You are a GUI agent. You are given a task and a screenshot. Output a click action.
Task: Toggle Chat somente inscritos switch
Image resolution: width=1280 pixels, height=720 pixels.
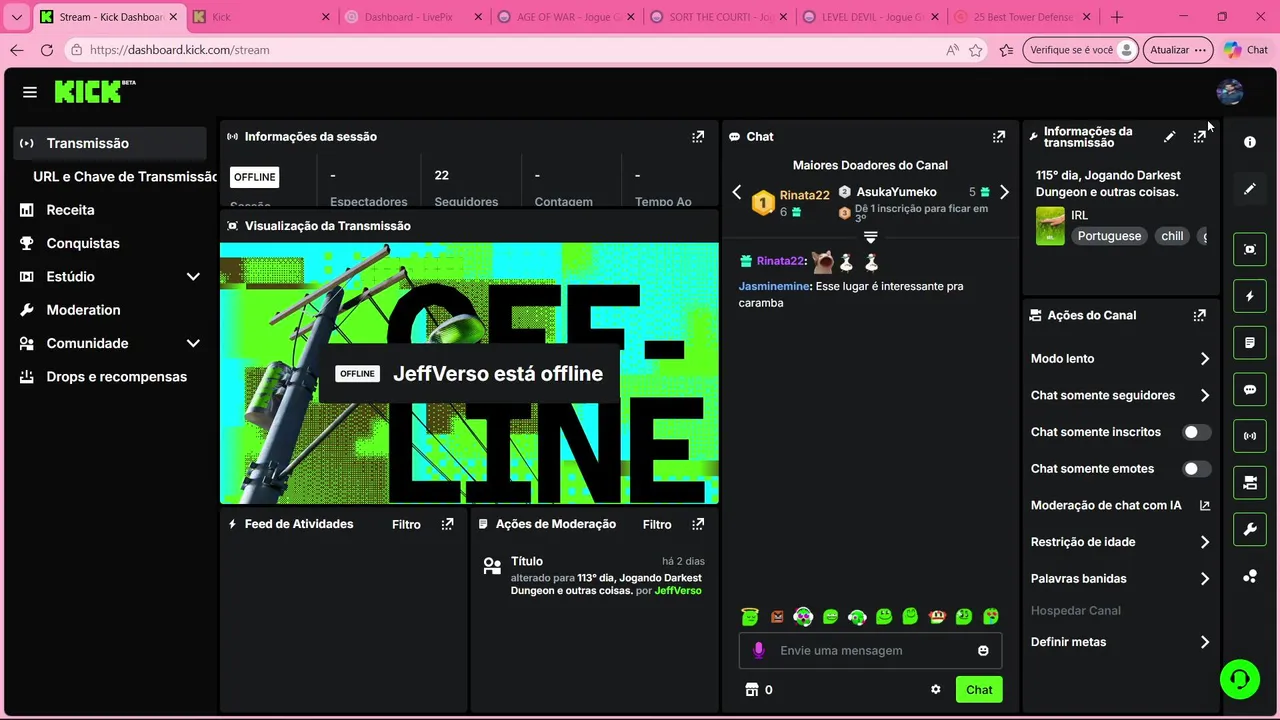tap(1196, 432)
